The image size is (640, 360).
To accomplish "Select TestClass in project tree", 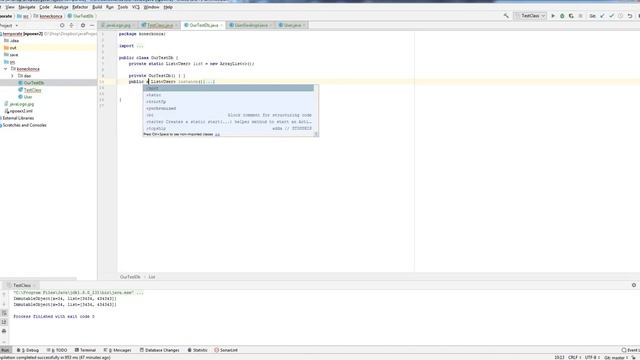I will click(30, 90).
